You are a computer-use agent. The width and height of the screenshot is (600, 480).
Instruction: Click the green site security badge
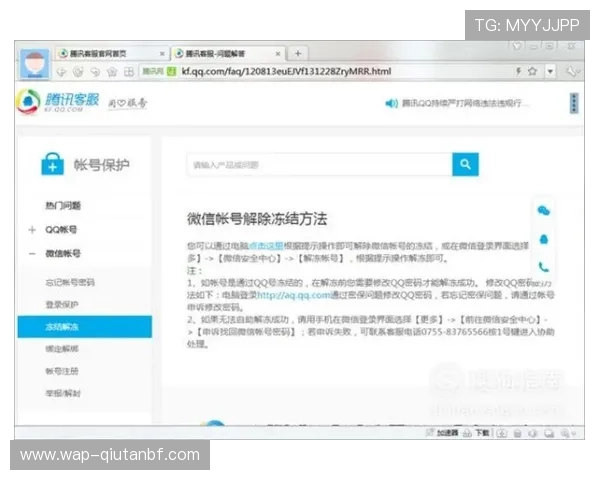(172, 71)
